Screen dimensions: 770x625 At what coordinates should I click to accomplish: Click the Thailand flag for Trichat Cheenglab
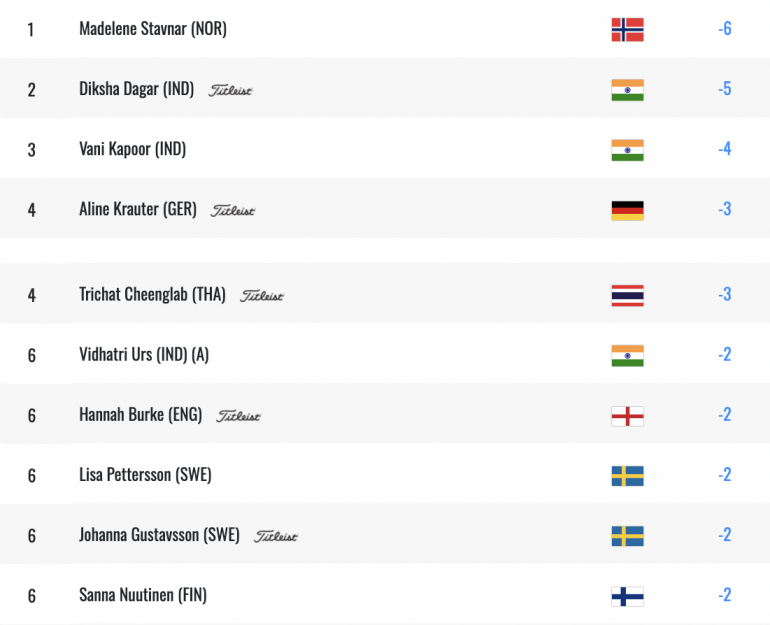tap(627, 296)
